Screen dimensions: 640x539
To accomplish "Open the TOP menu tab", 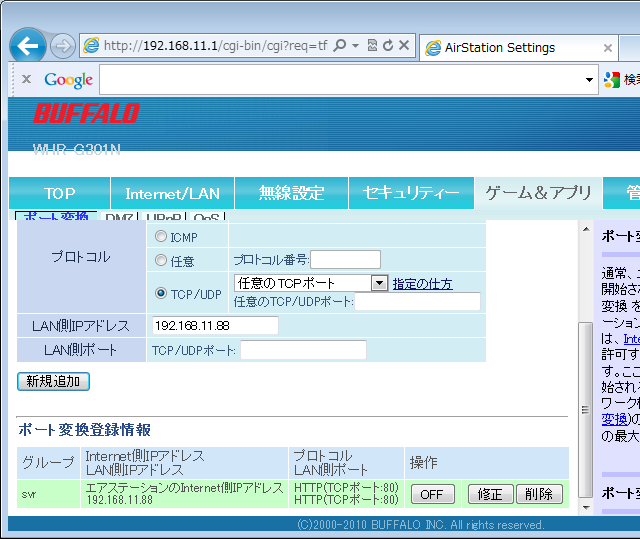I will [60, 193].
